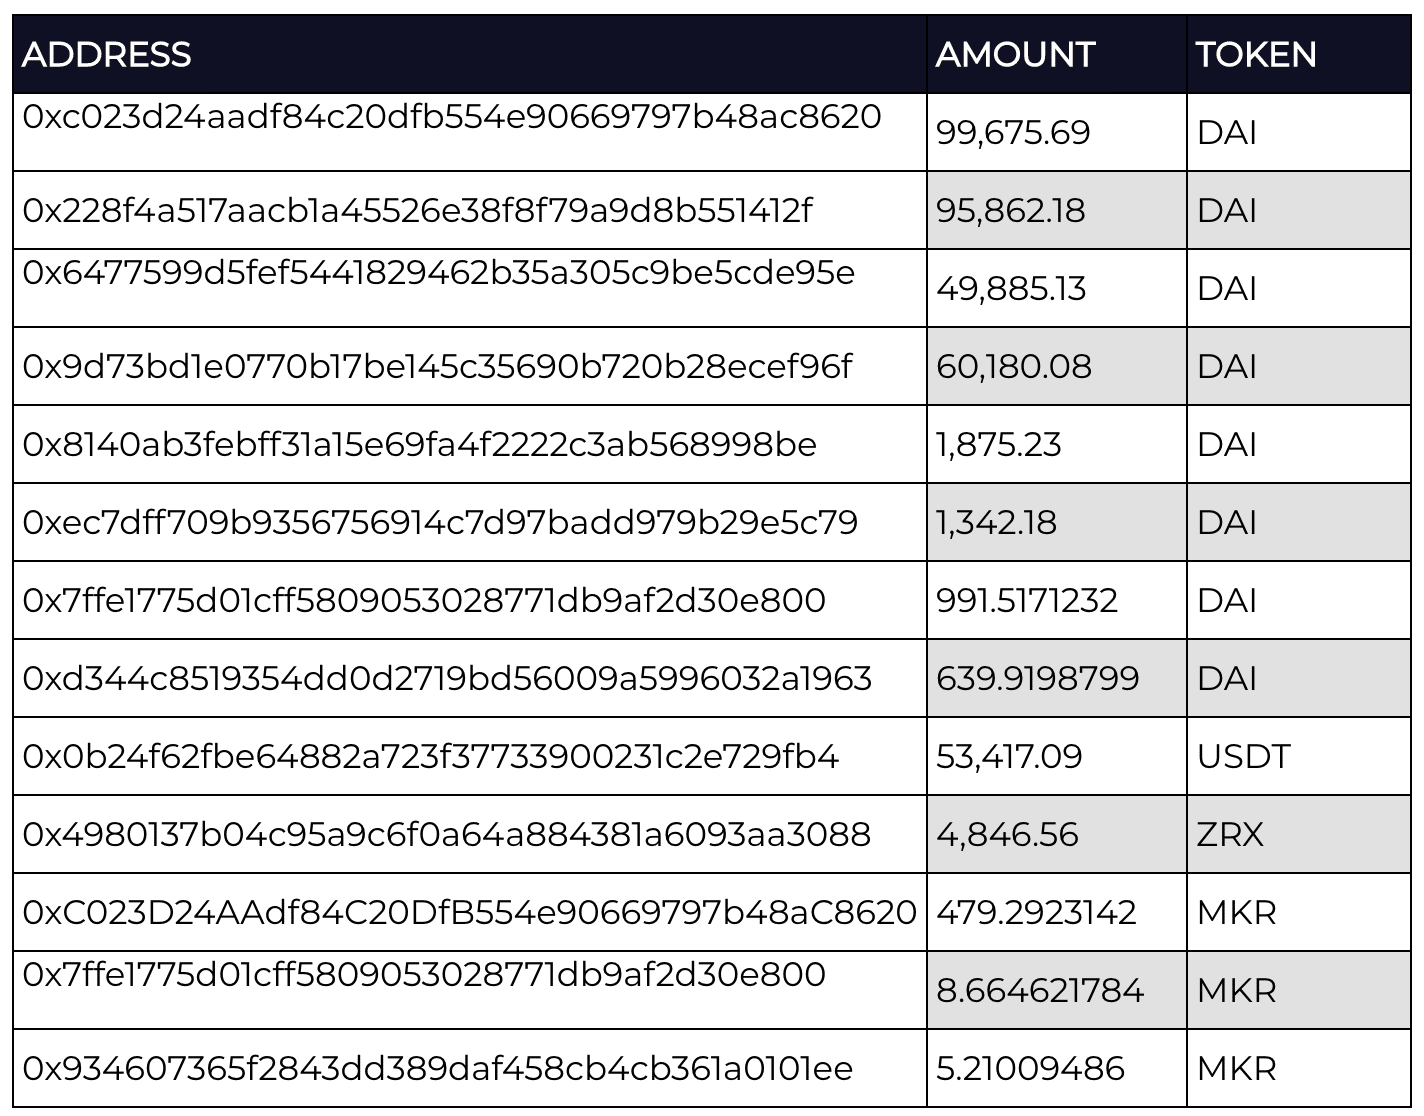Screen dimensions: 1424x1116
Task: Click the USDT token cell
Action: tap(1299, 756)
